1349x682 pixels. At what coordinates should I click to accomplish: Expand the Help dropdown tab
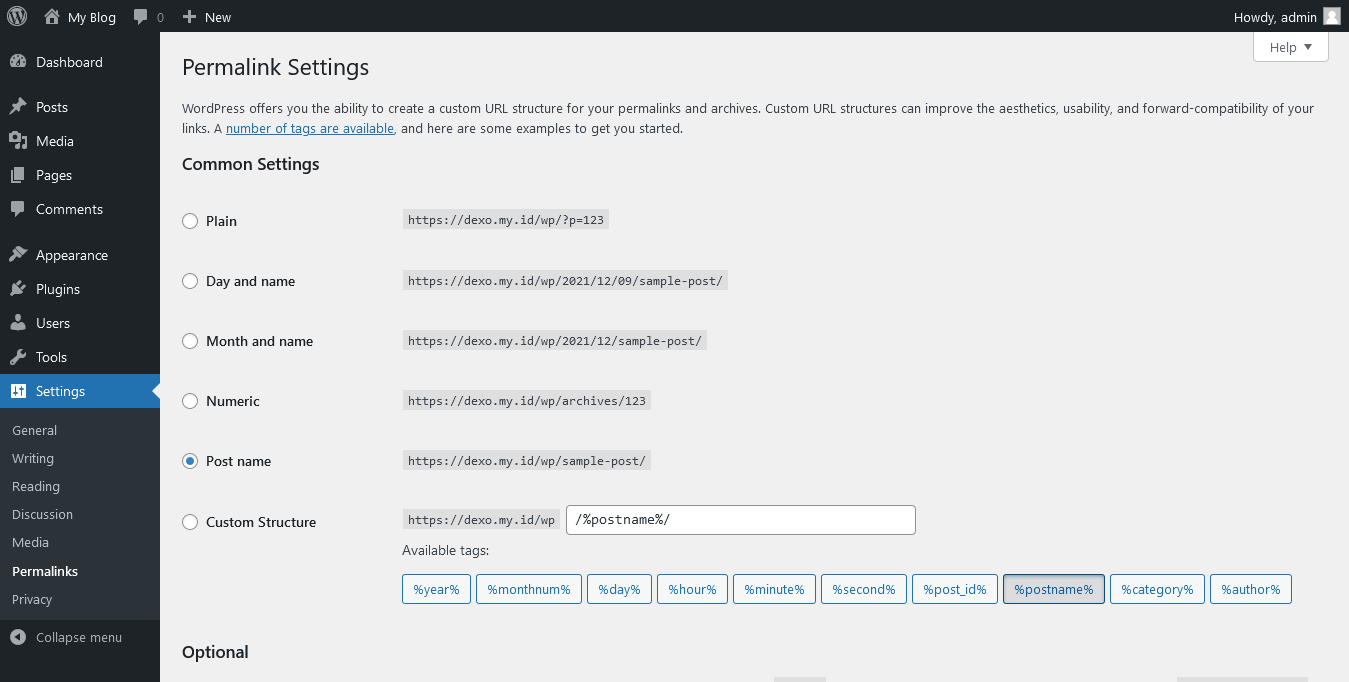pos(1290,47)
